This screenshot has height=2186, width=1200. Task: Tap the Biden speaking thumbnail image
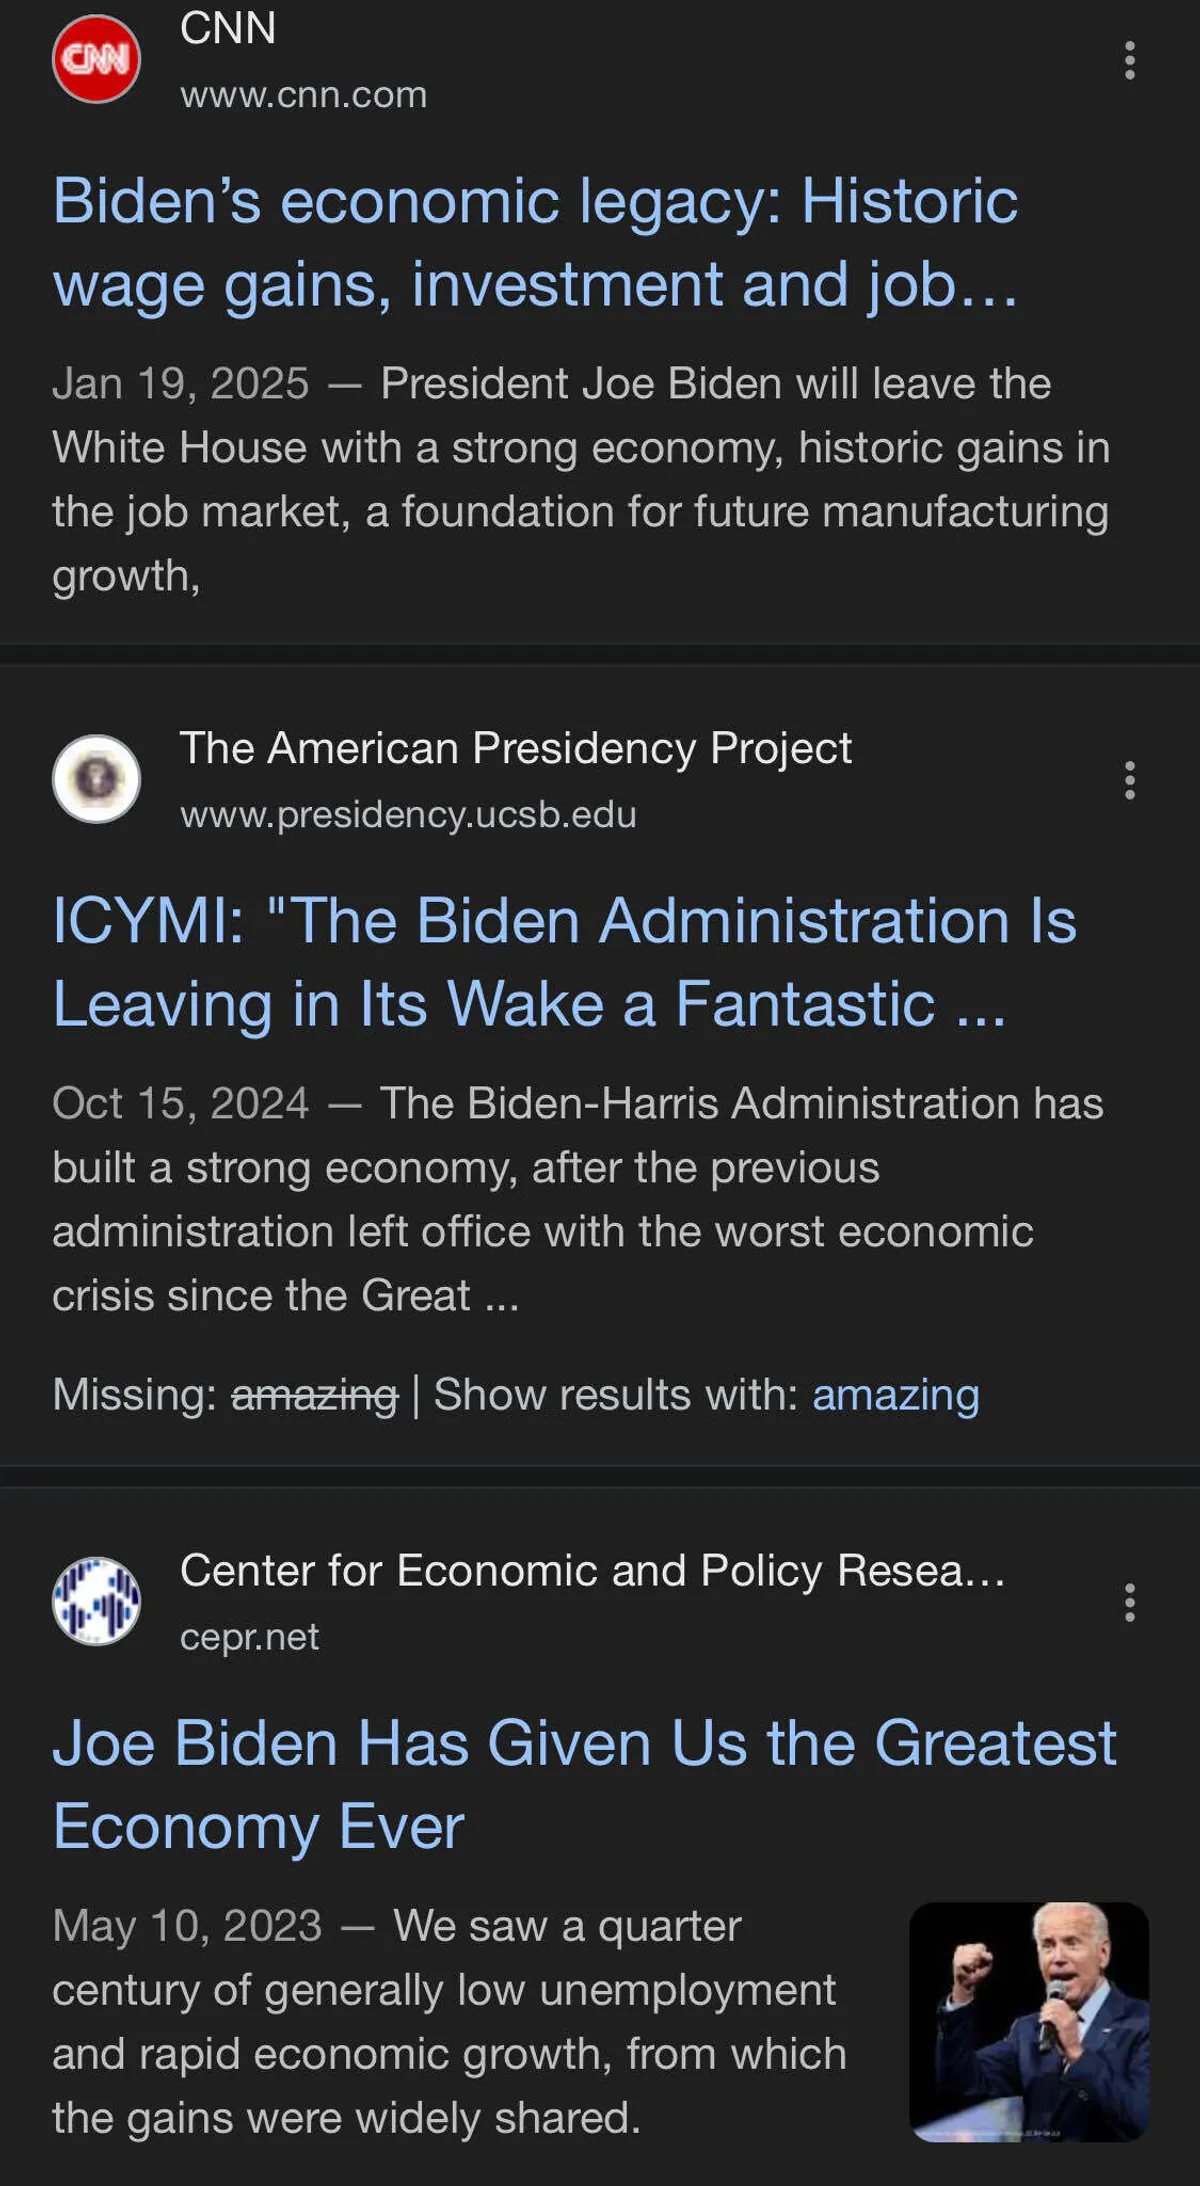[1028, 2021]
